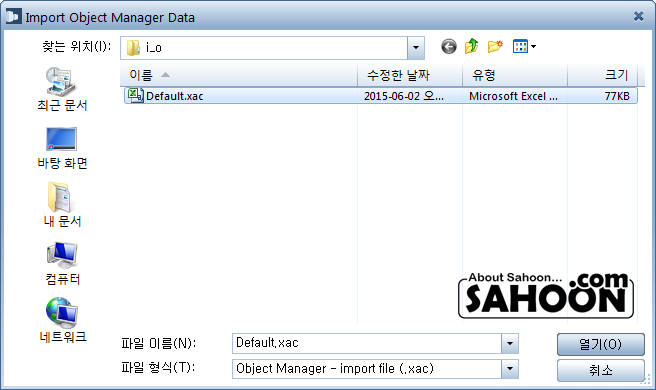Open Recent Documents (최근 문서) location

tap(62, 89)
